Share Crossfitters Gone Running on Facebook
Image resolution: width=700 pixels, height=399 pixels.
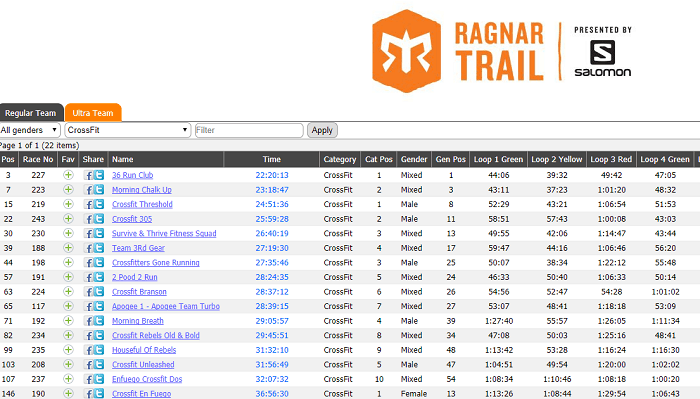pos(88,263)
